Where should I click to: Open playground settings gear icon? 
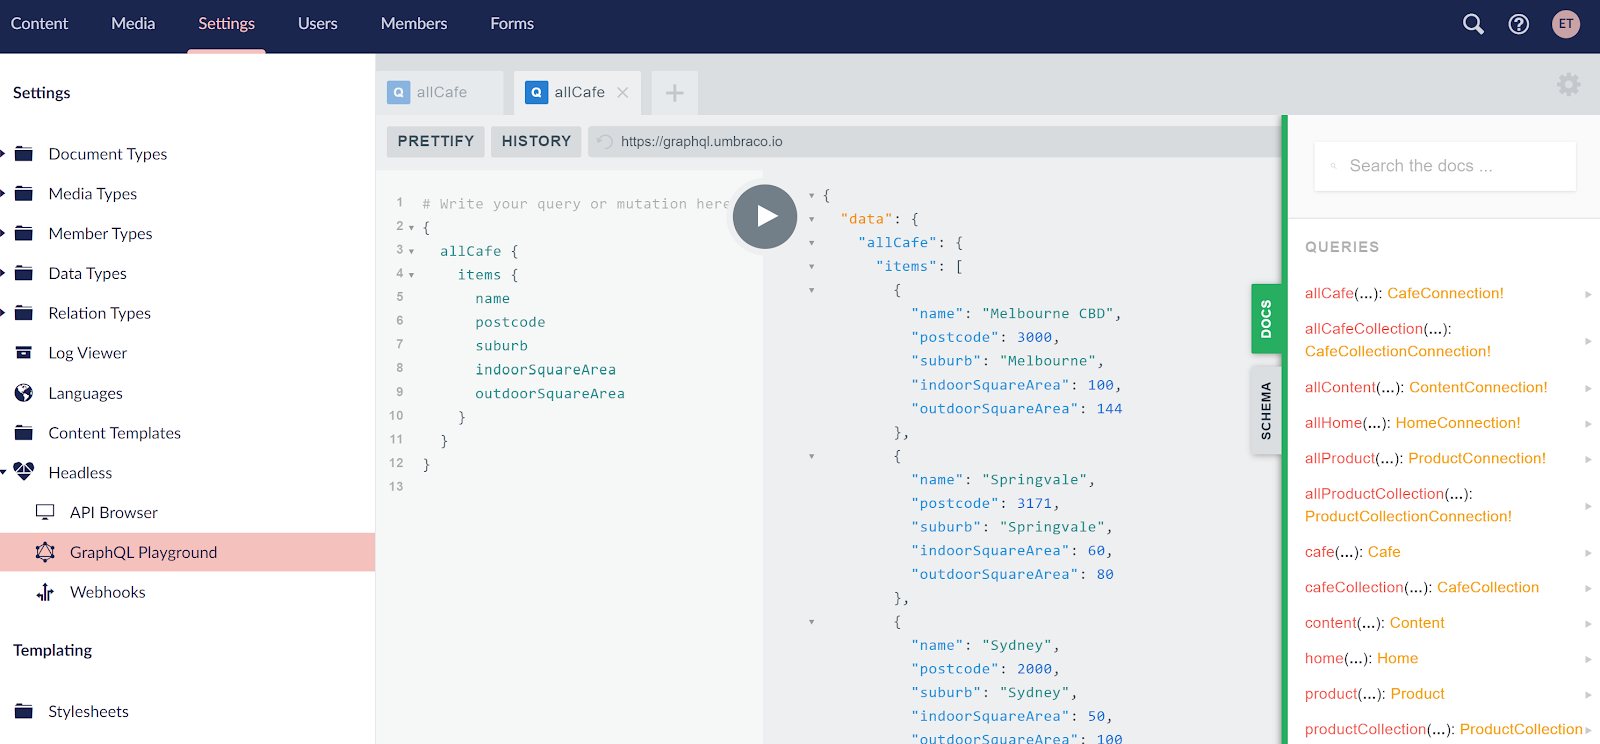coord(1569,84)
